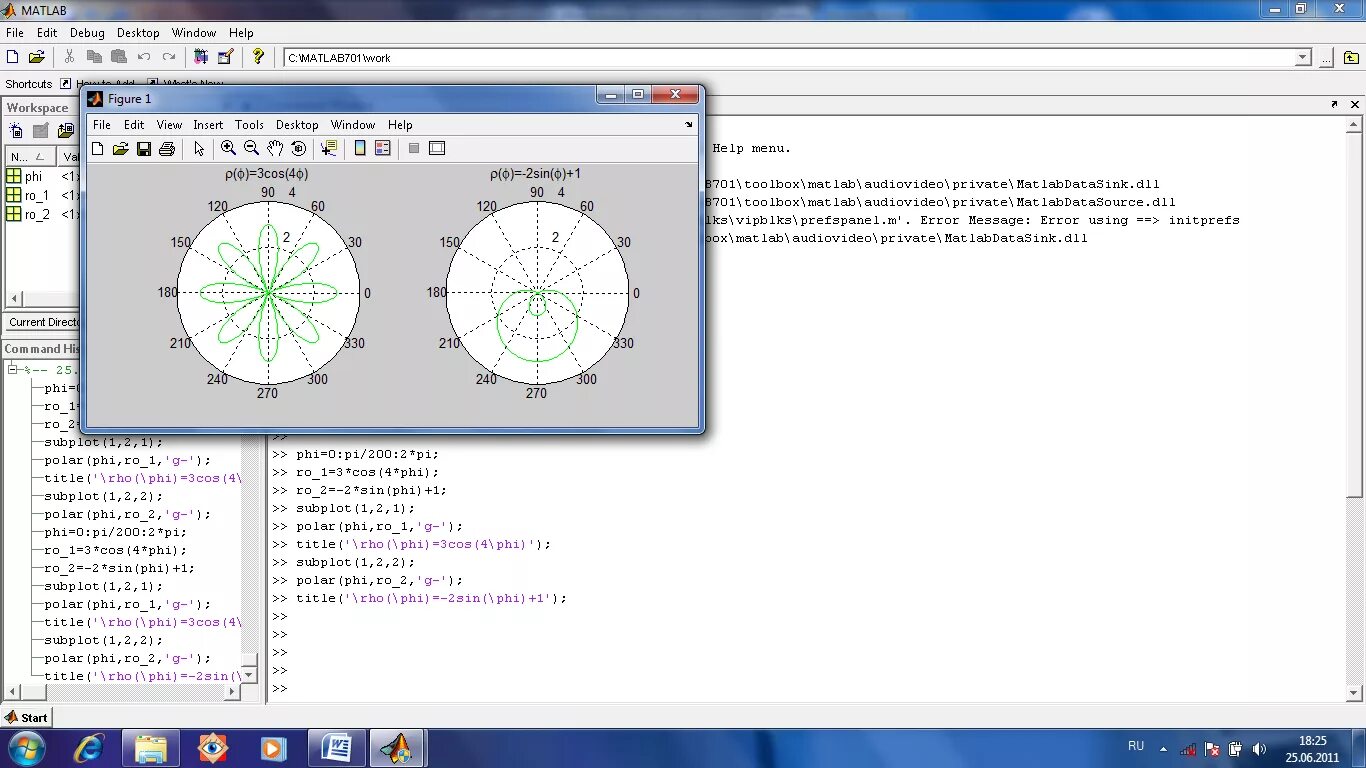The height and width of the screenshot is (768, 1366).
Task: Click the right polar plot -2sin(φ)+1
Action: coord(537,293)
